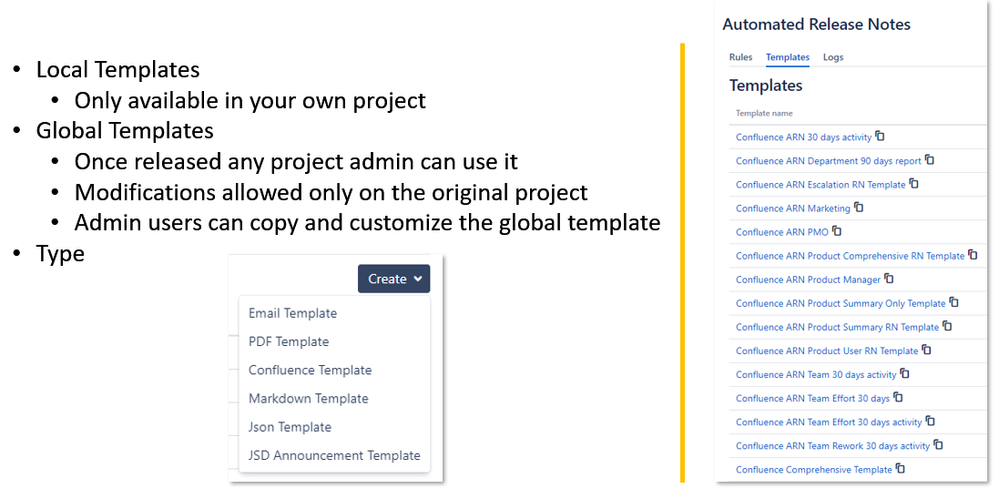Copy ARN Team Rework 30 days activity
The width and height of the screenshot is (999, 488).
(x=938, y=445)
